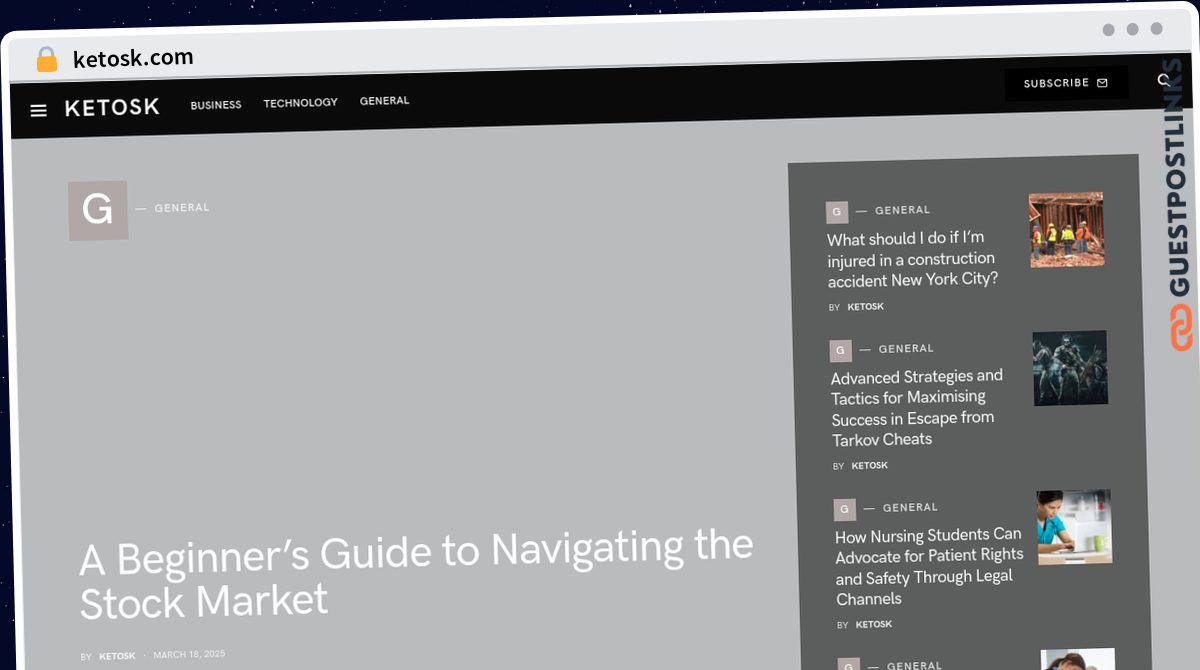Open the General menu item

(385, 101)
